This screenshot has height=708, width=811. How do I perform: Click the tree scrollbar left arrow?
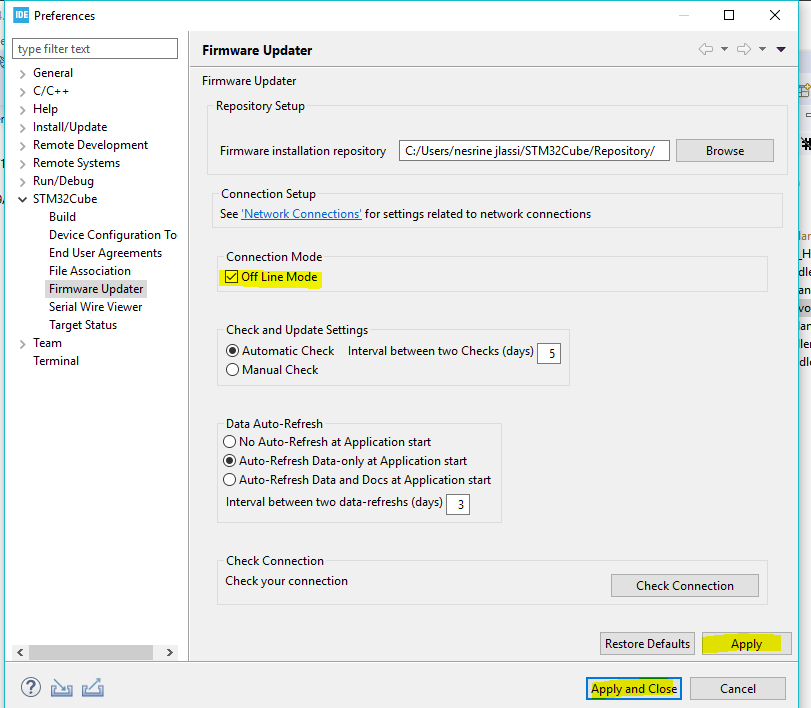click(20, 652)
